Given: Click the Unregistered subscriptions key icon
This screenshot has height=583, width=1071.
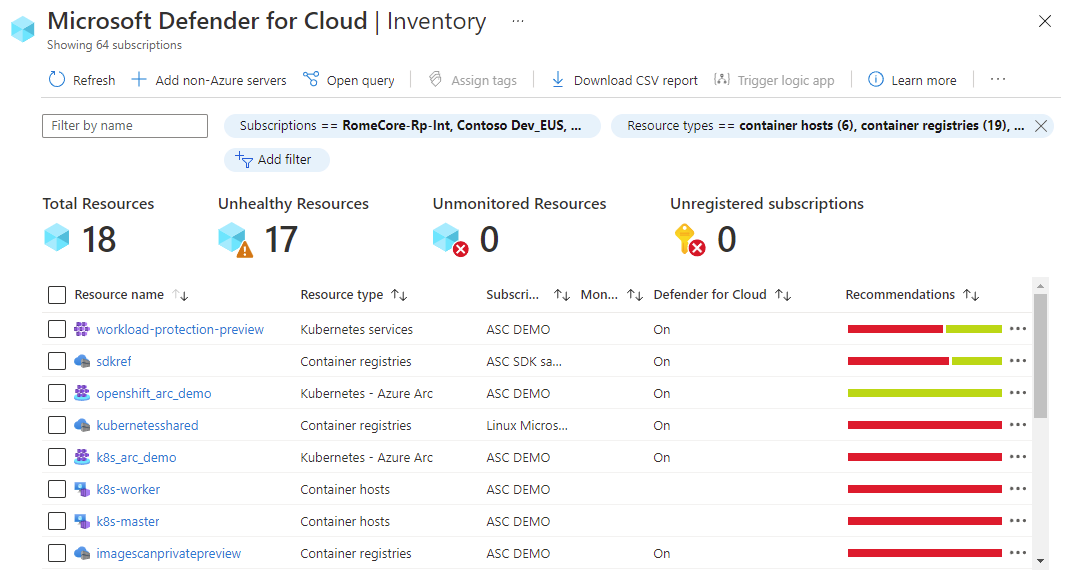Looking at the screenshot, I should pos(689,240).
